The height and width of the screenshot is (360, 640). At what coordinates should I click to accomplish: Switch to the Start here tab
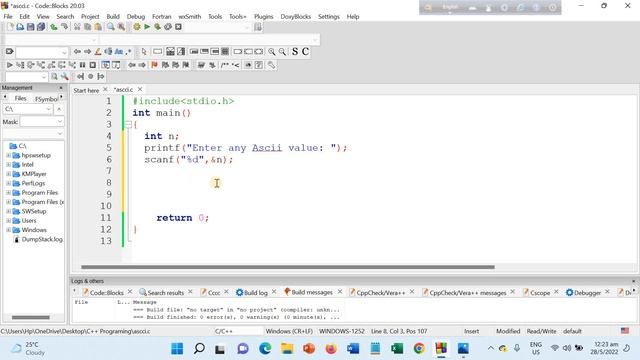pos(86,90)
